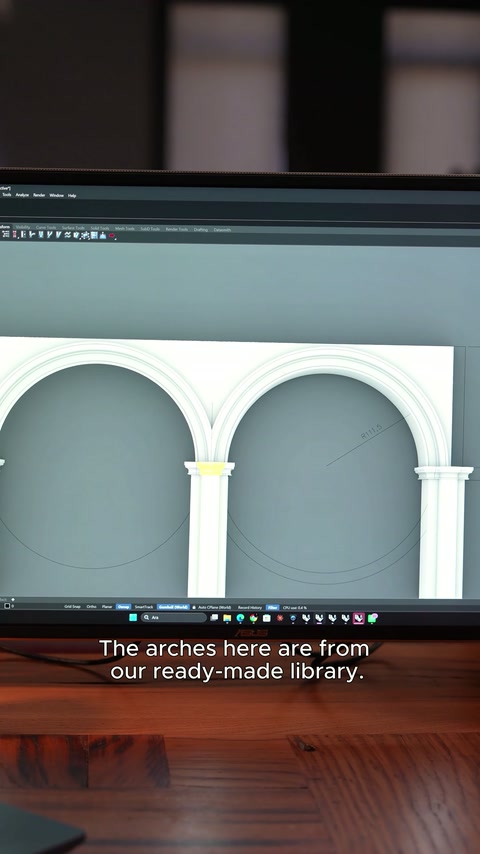
Task: Open Microsoft Edge from the taskbar
Action: [x=240, y=618]
